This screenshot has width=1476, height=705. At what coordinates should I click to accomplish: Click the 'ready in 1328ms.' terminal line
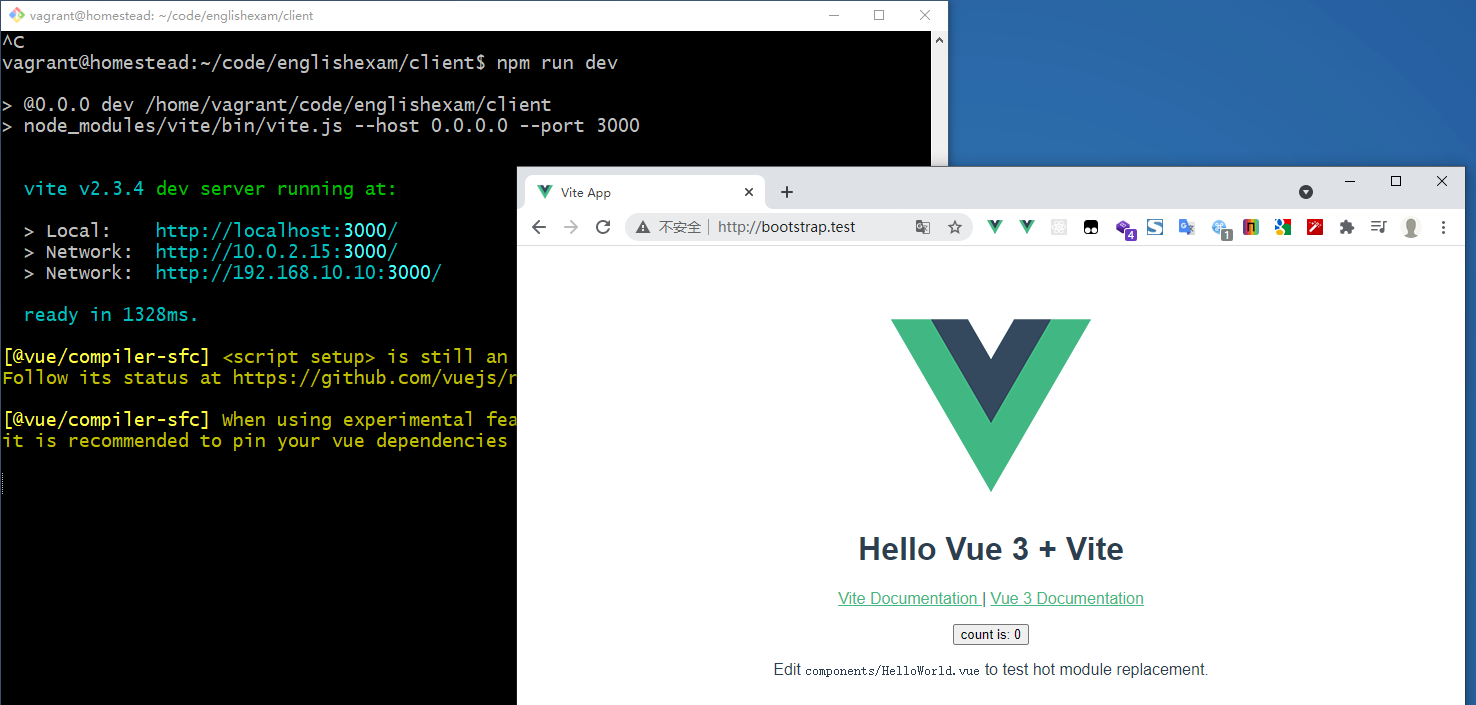coord(111,314)
